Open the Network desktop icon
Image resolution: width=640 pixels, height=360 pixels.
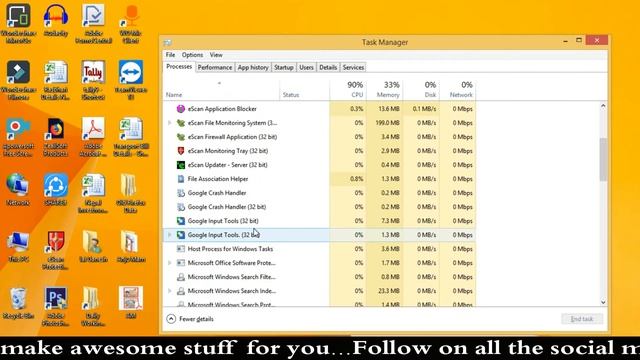tap(18, 189)
